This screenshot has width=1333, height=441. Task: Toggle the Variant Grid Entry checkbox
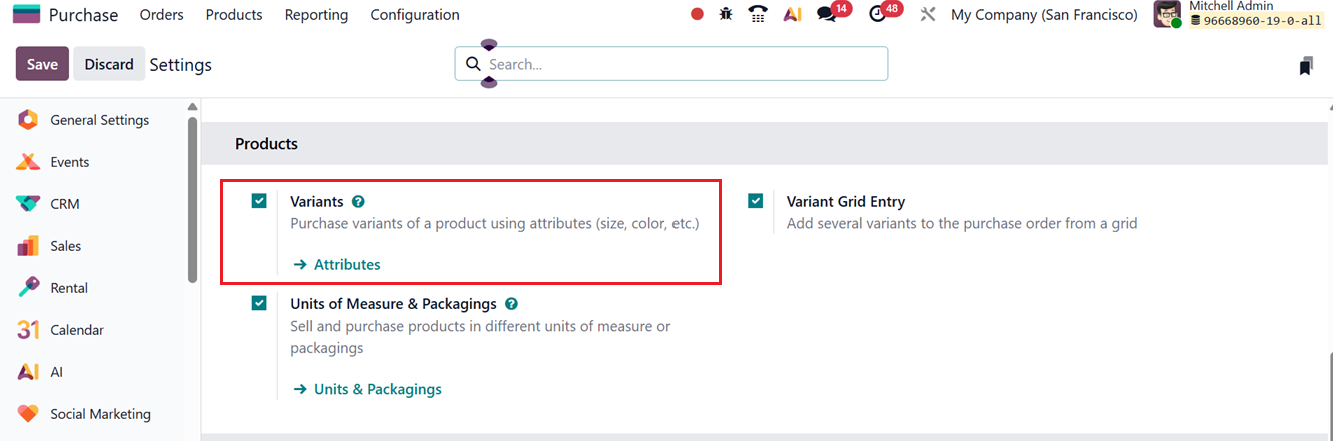pos(755,201)
